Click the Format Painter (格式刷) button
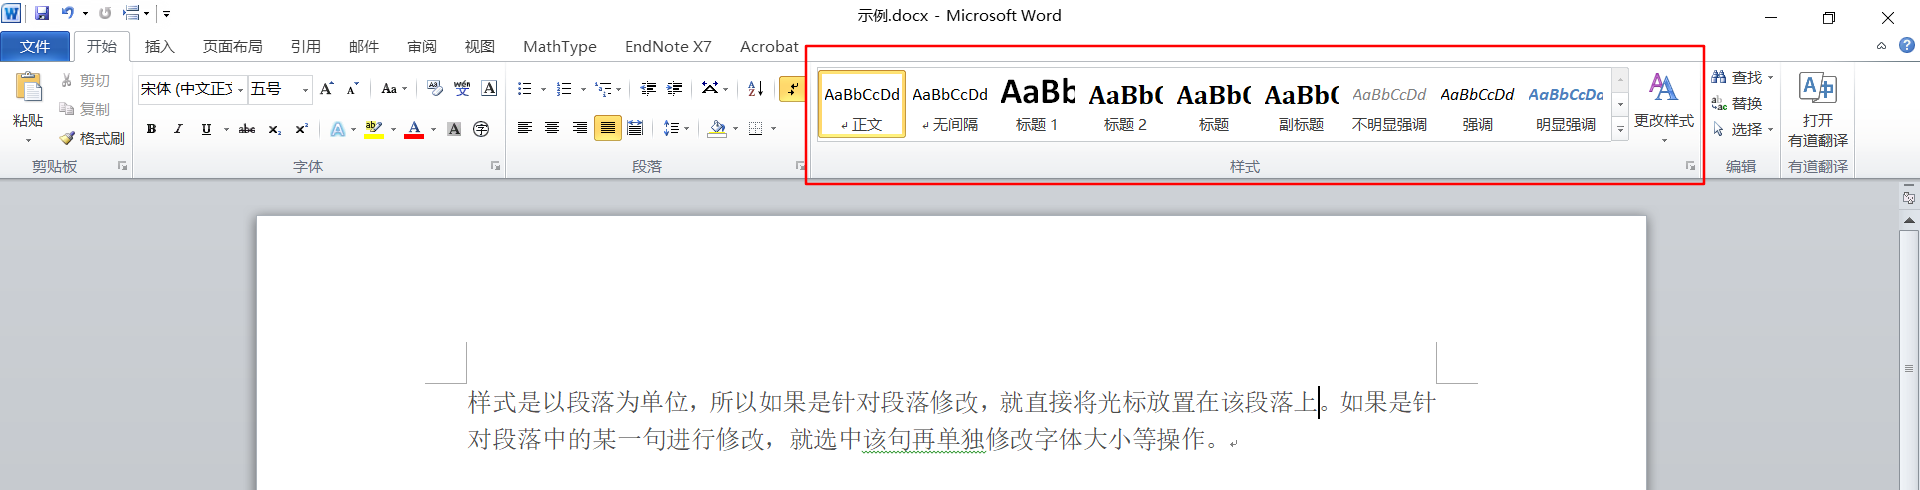The height and width of the screenshot is (490, 1920). tap(92, 138)
